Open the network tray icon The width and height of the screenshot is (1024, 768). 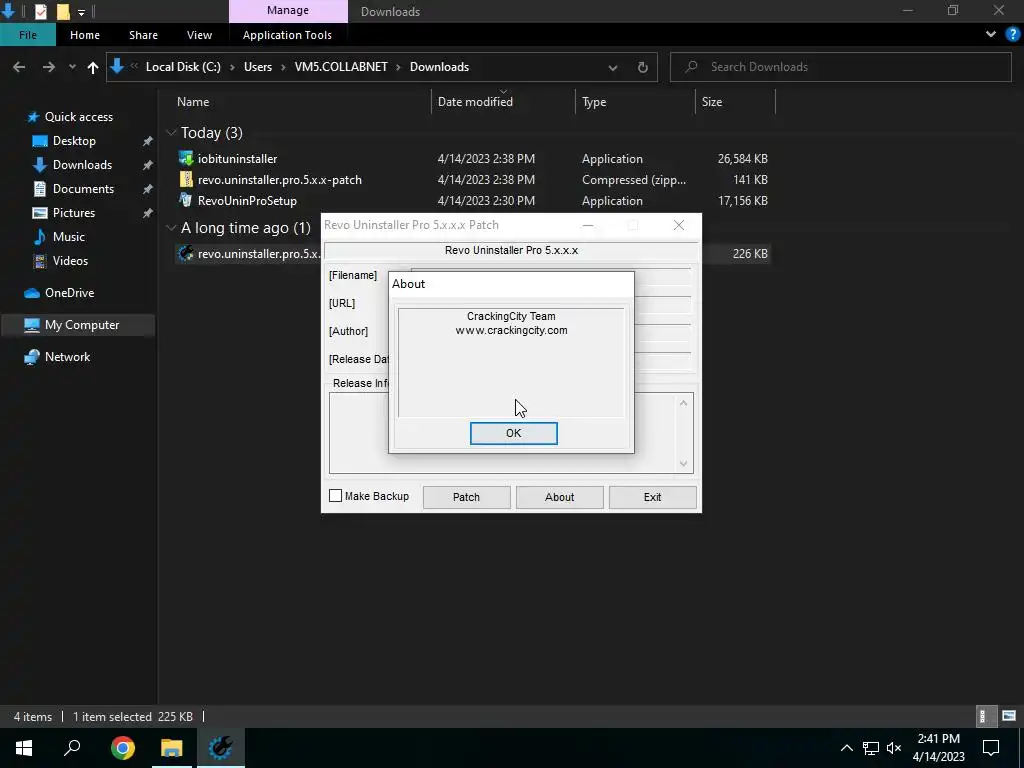click(x=871, y=748)
